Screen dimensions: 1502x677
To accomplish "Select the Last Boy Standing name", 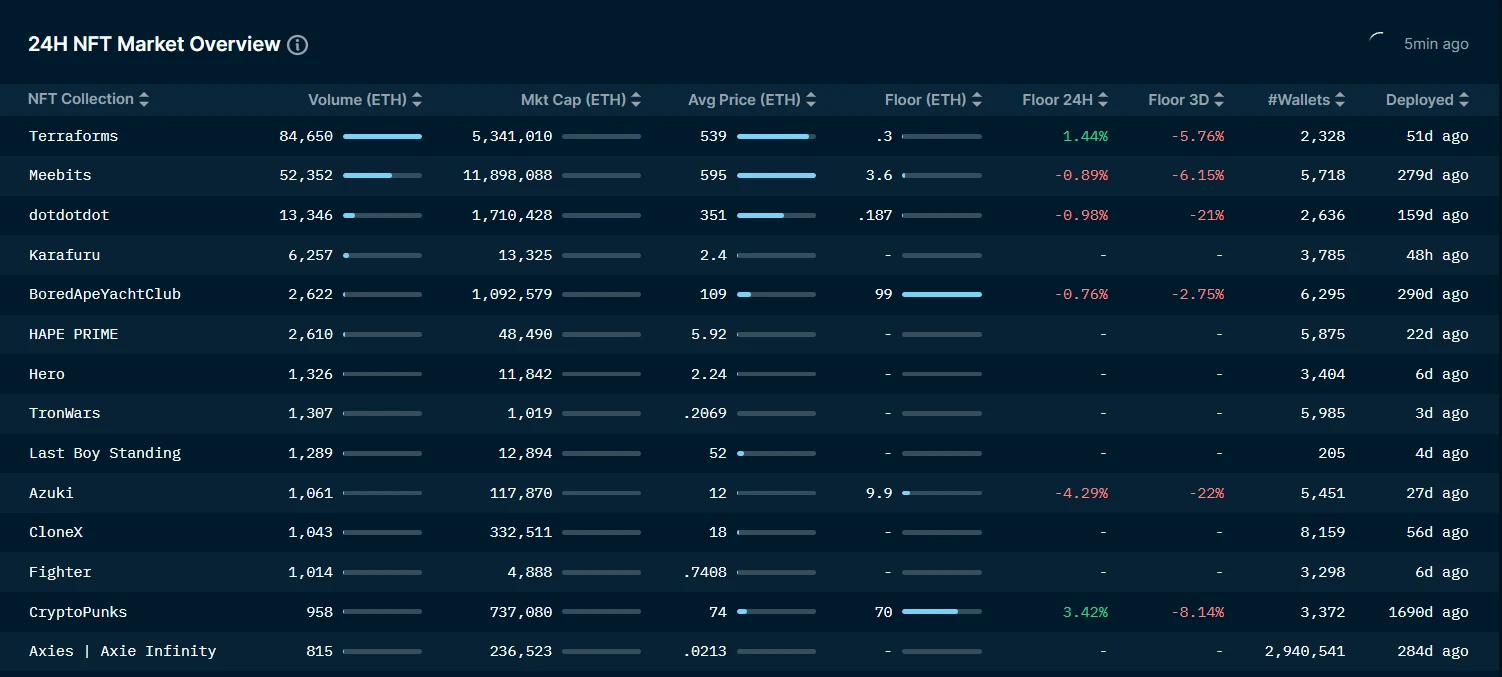I will (x=105, y=453).
